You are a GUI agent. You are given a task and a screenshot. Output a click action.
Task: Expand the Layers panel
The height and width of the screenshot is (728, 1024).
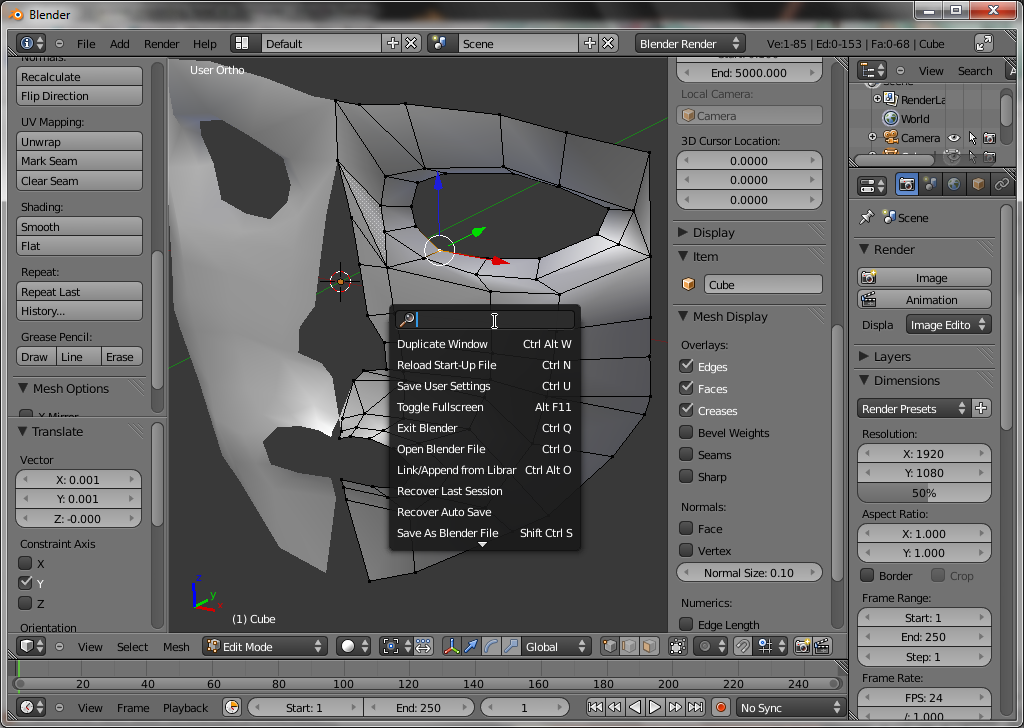click(x=864, y=356)
